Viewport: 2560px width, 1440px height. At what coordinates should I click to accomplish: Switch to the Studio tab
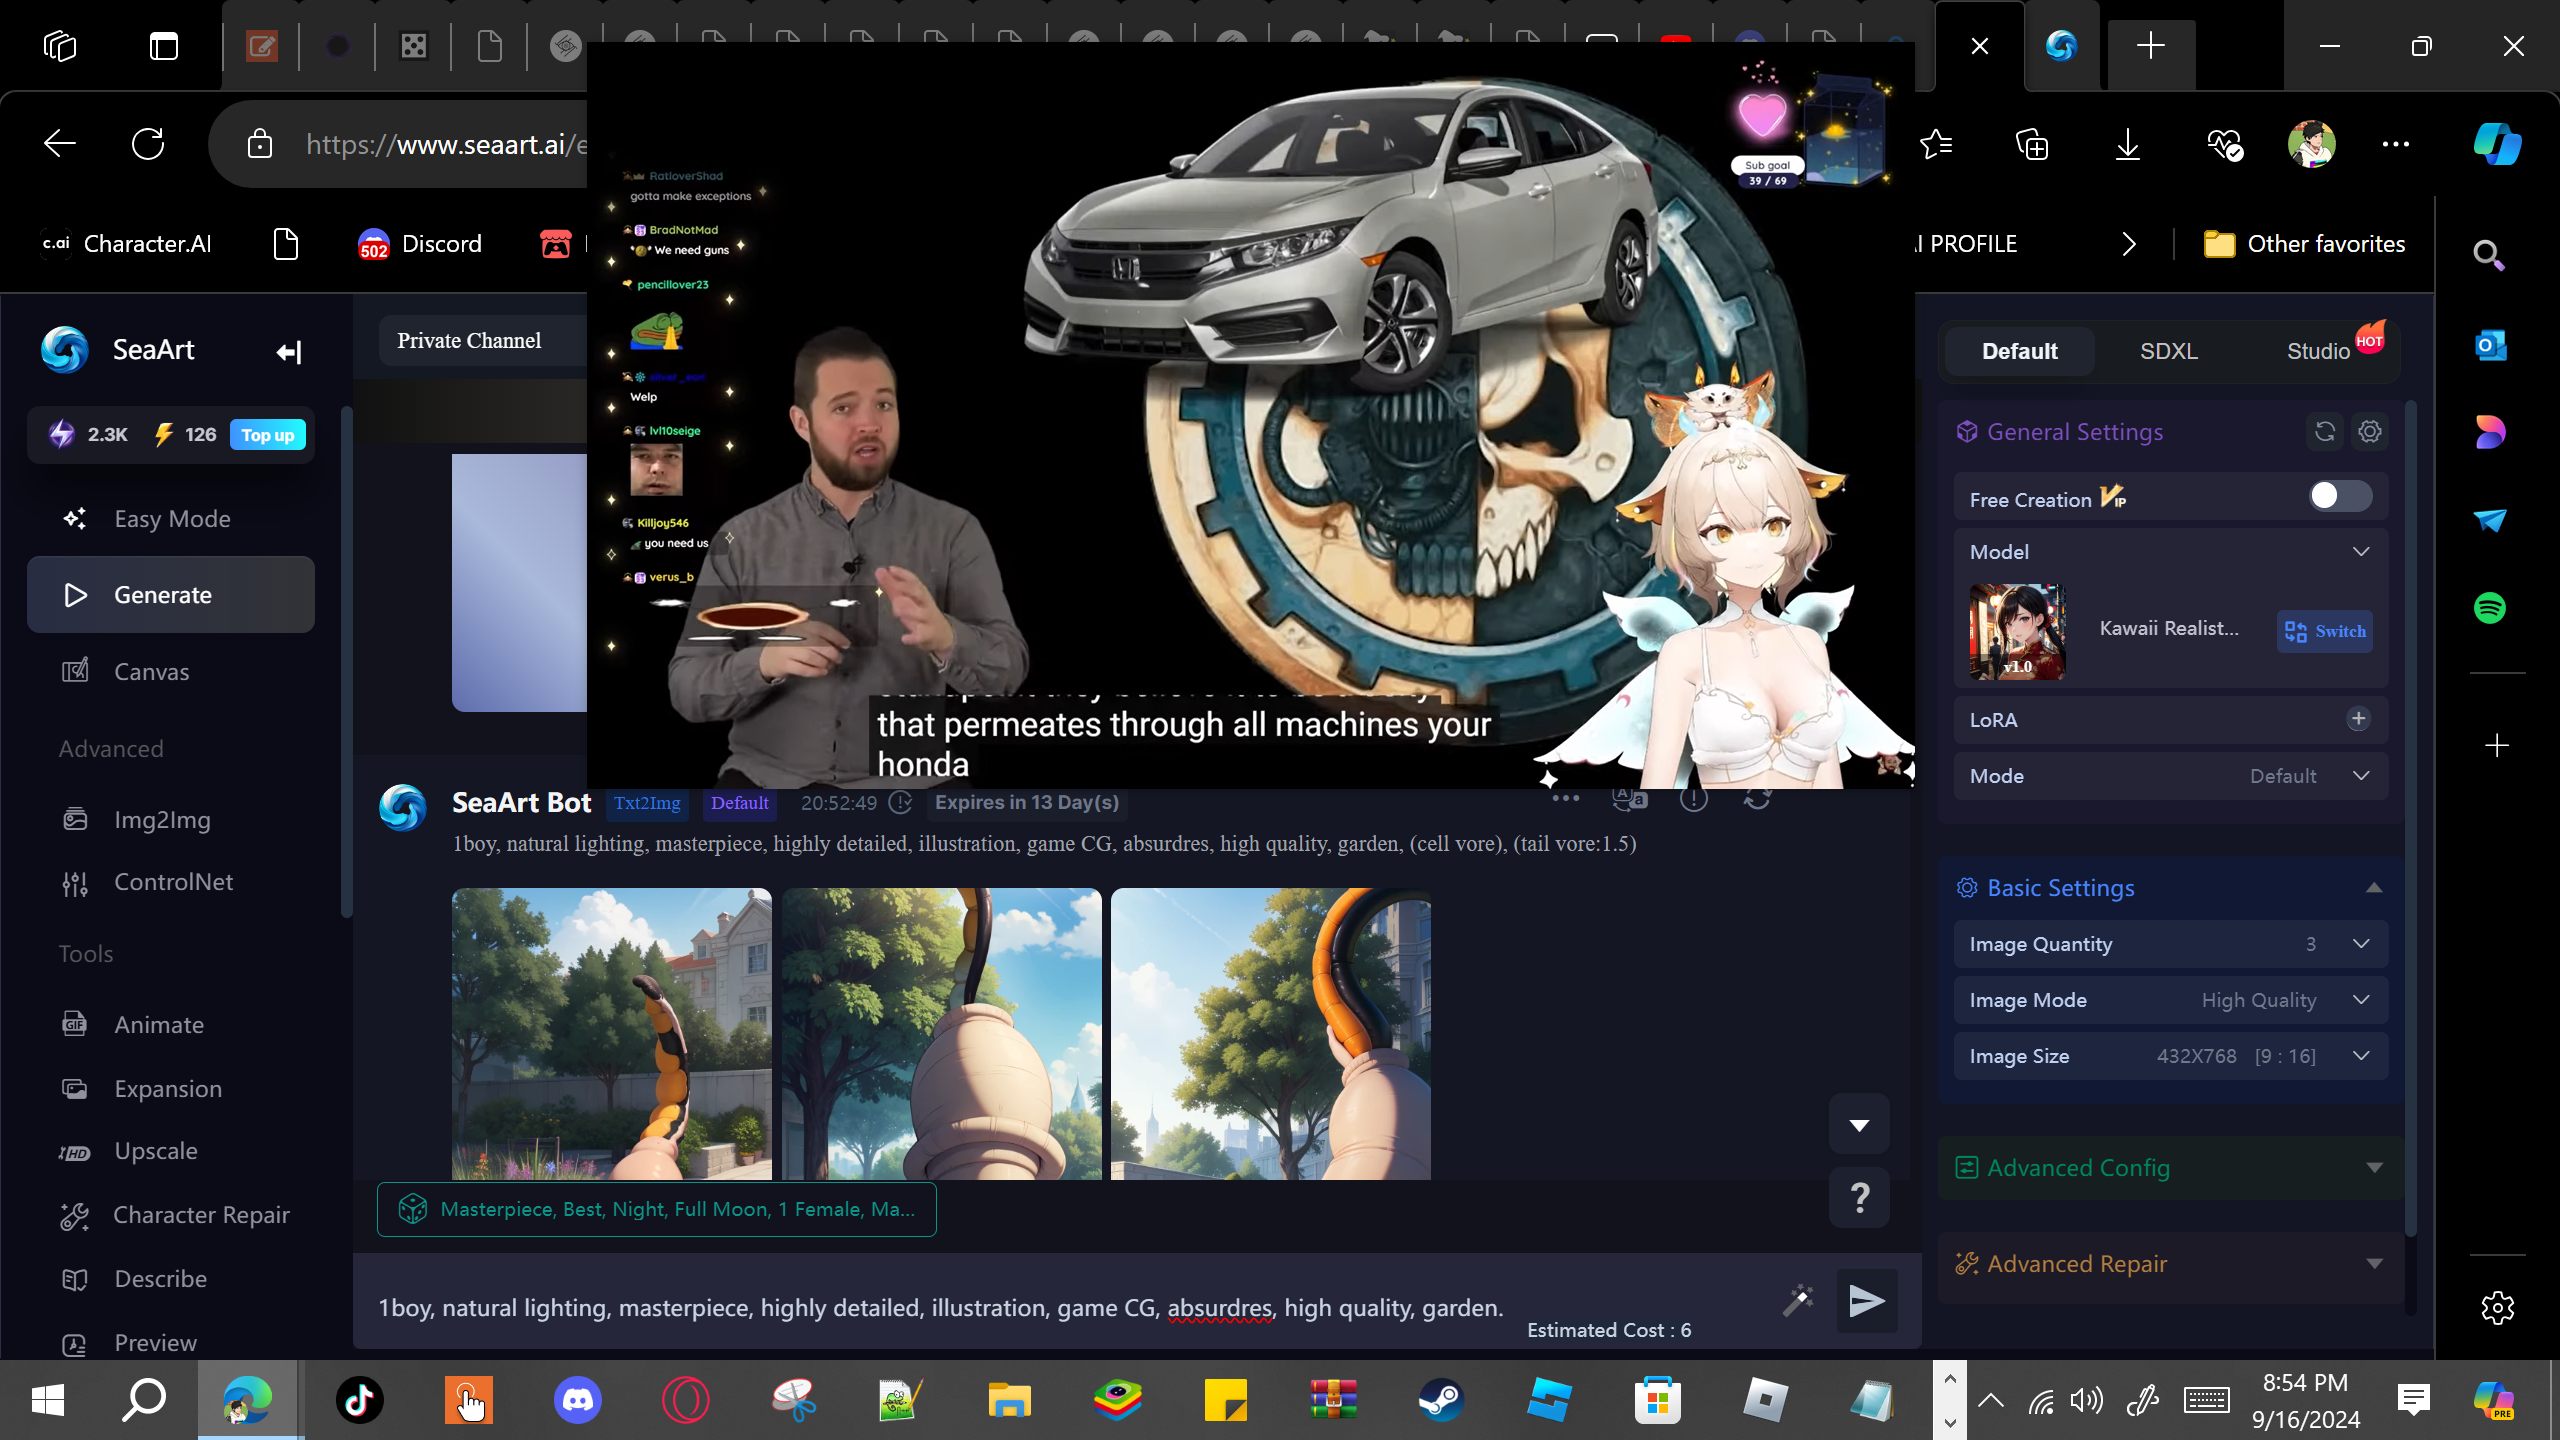(2318, 351)
